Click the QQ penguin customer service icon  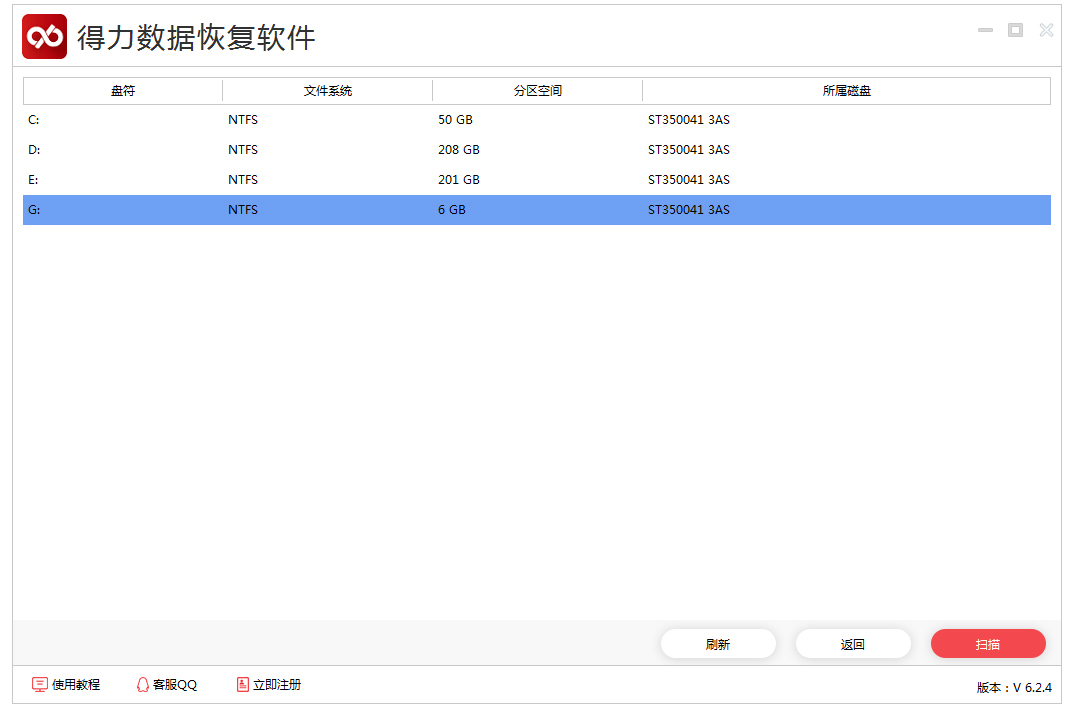142,685
